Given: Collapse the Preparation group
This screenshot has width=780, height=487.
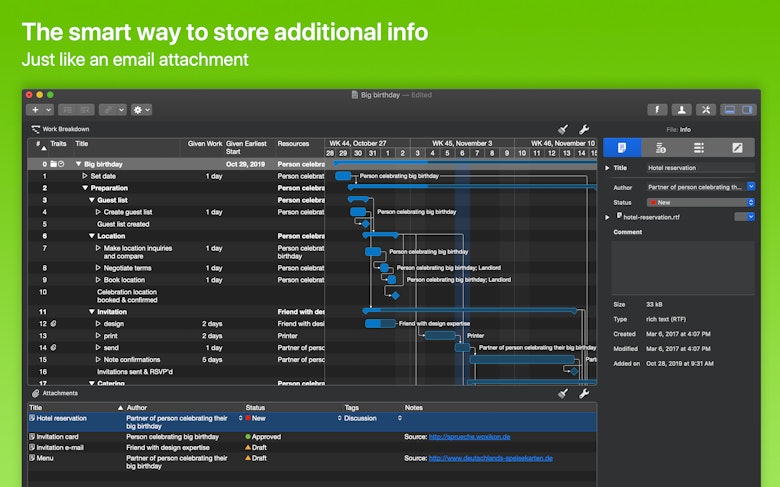Looking at the screenshot, I should point(85,188).
